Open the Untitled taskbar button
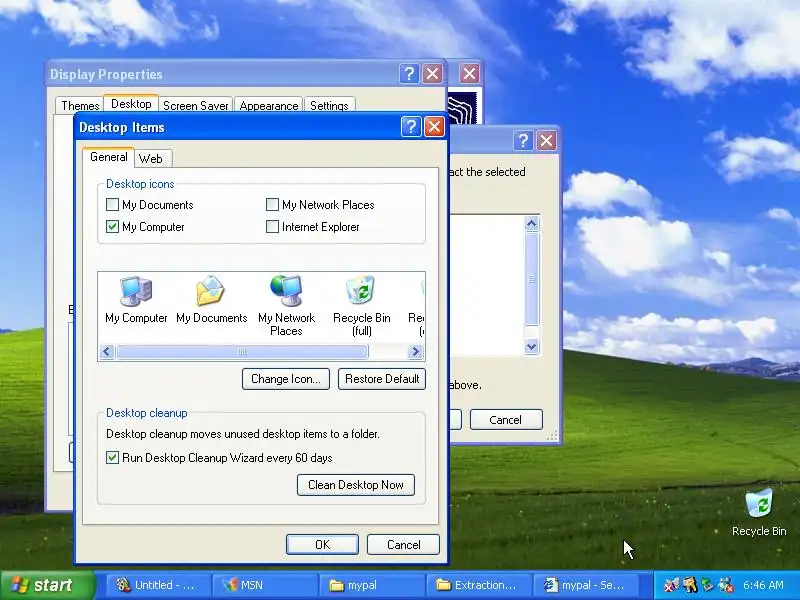The image size is (800, 600). [158, 585]
